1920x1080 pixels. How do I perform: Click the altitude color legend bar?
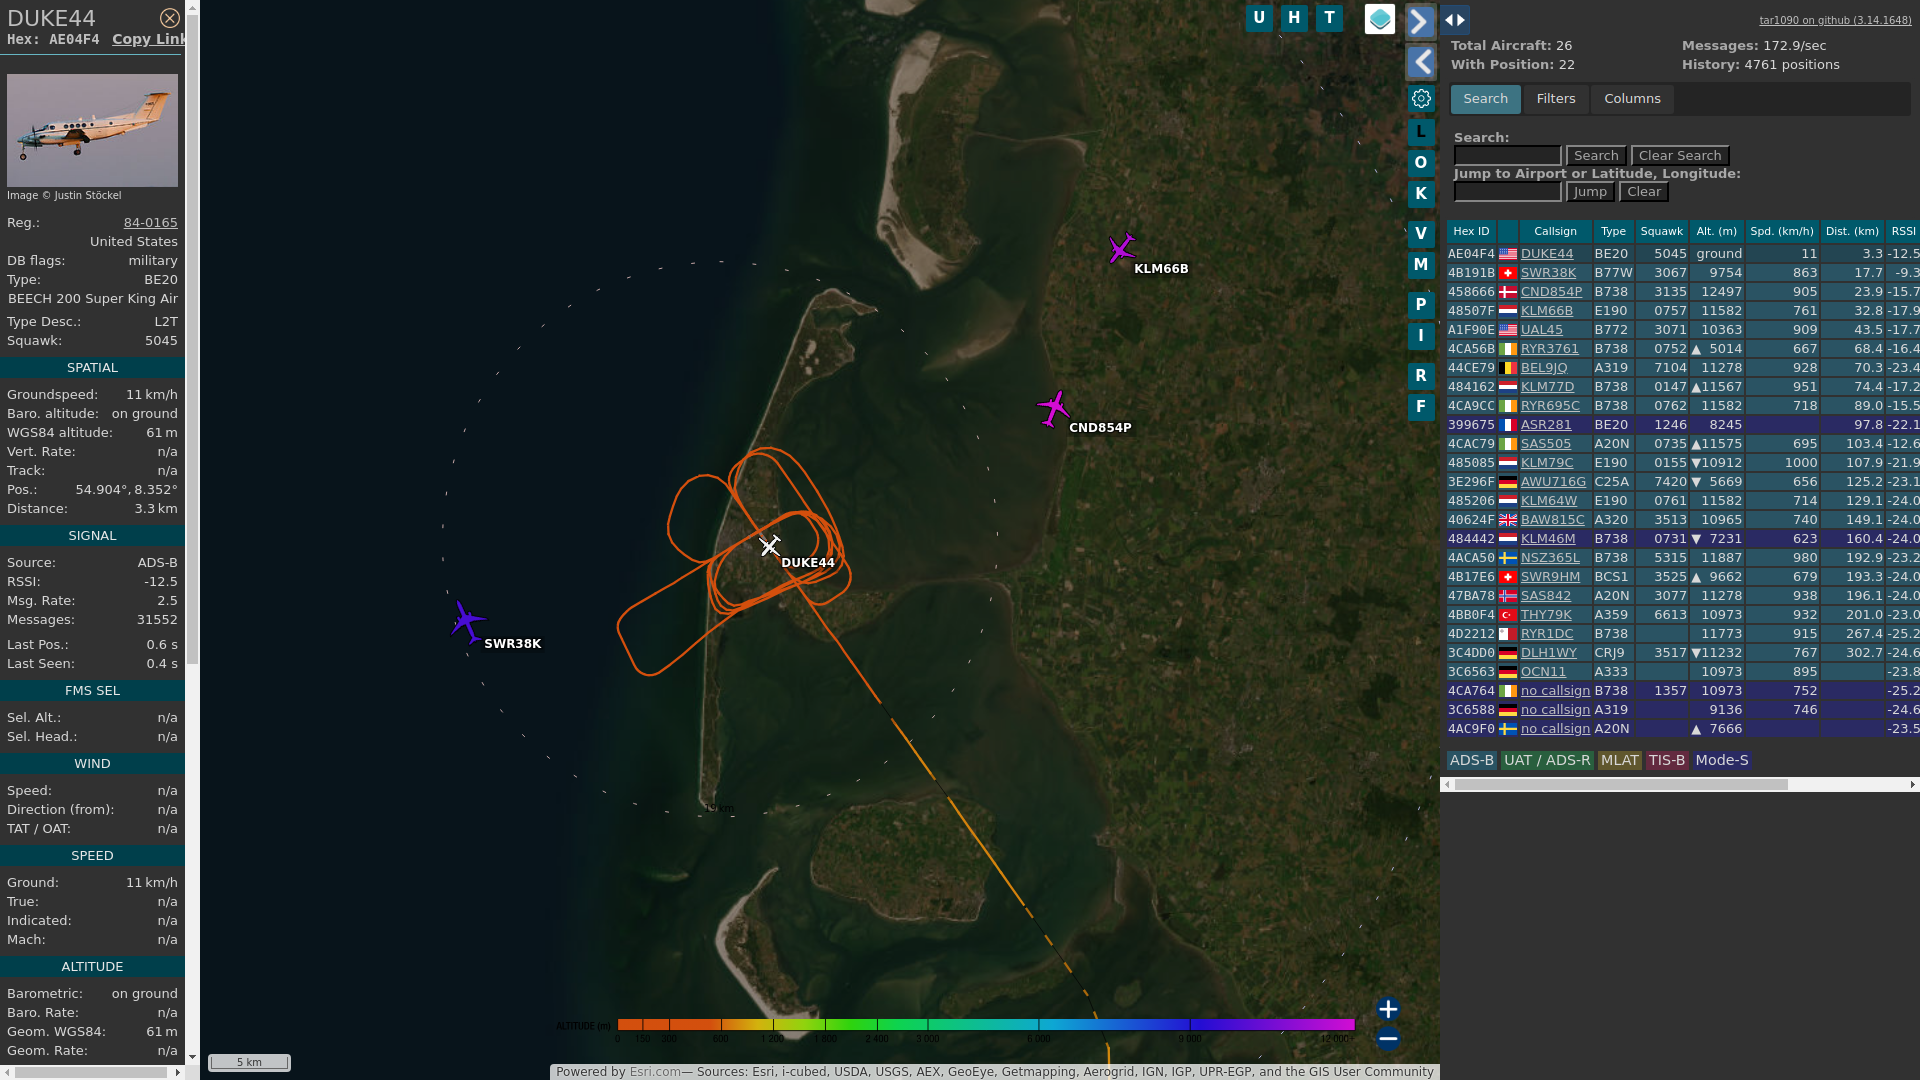tap(985, 1025)
